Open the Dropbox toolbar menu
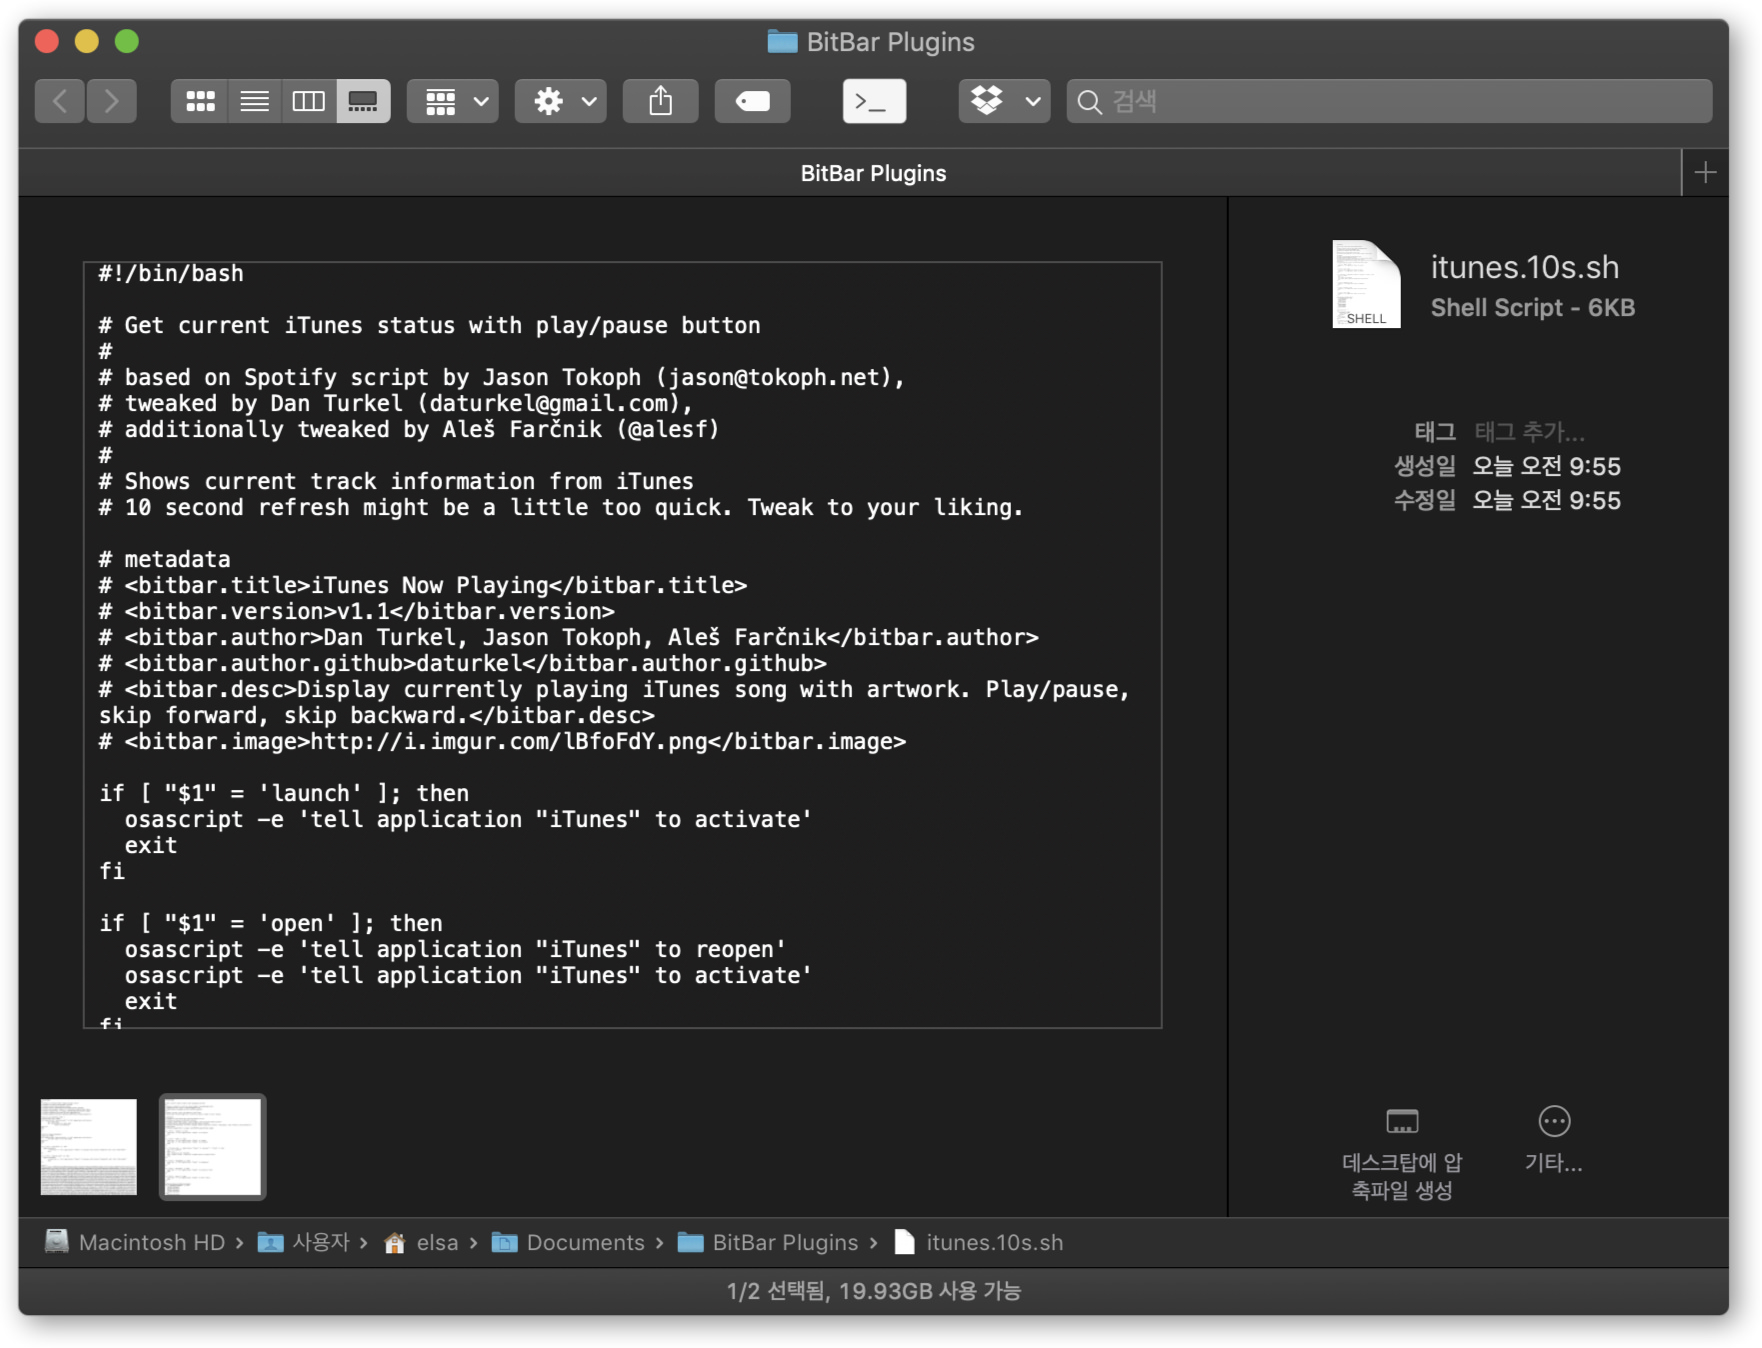The width and height of the screenshot is (1762, 1348). (1005, 101)
